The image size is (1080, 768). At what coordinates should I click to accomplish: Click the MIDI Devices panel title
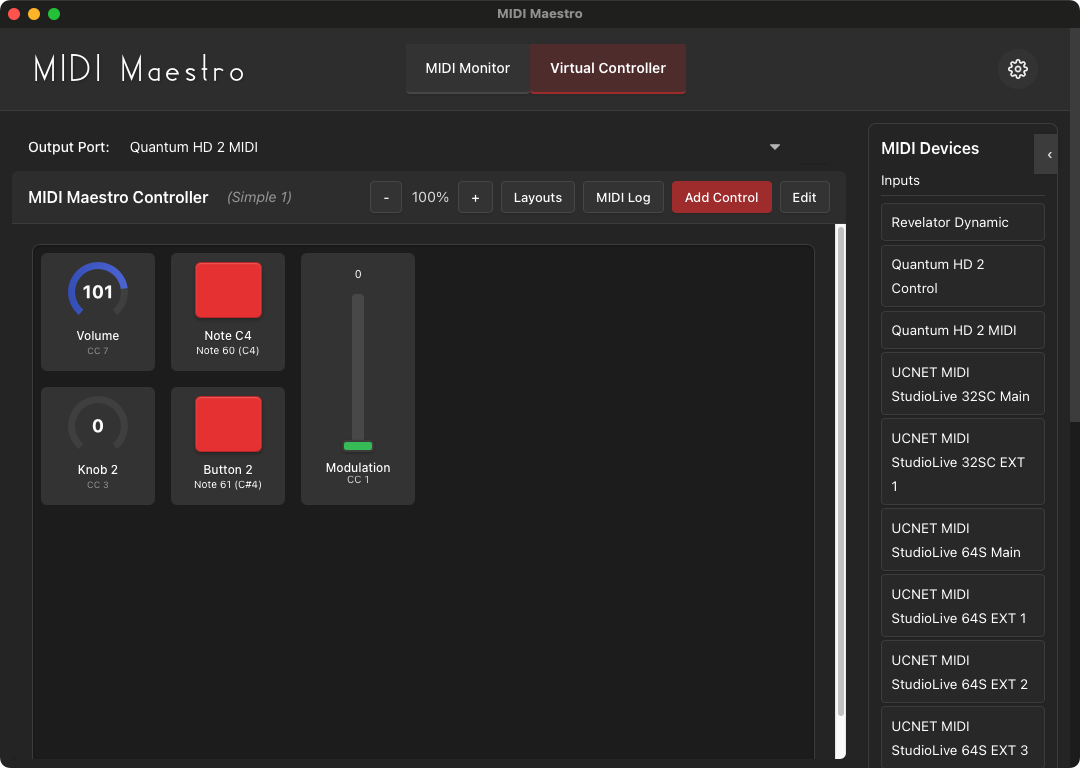930,148
